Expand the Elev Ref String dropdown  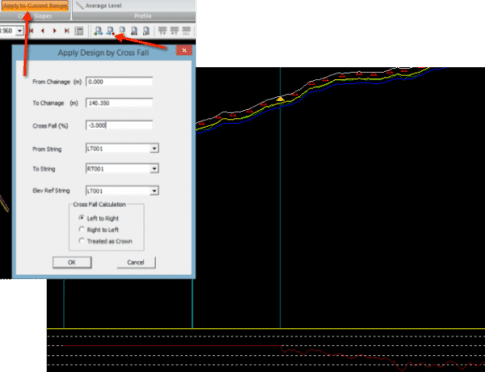(154, 191)
